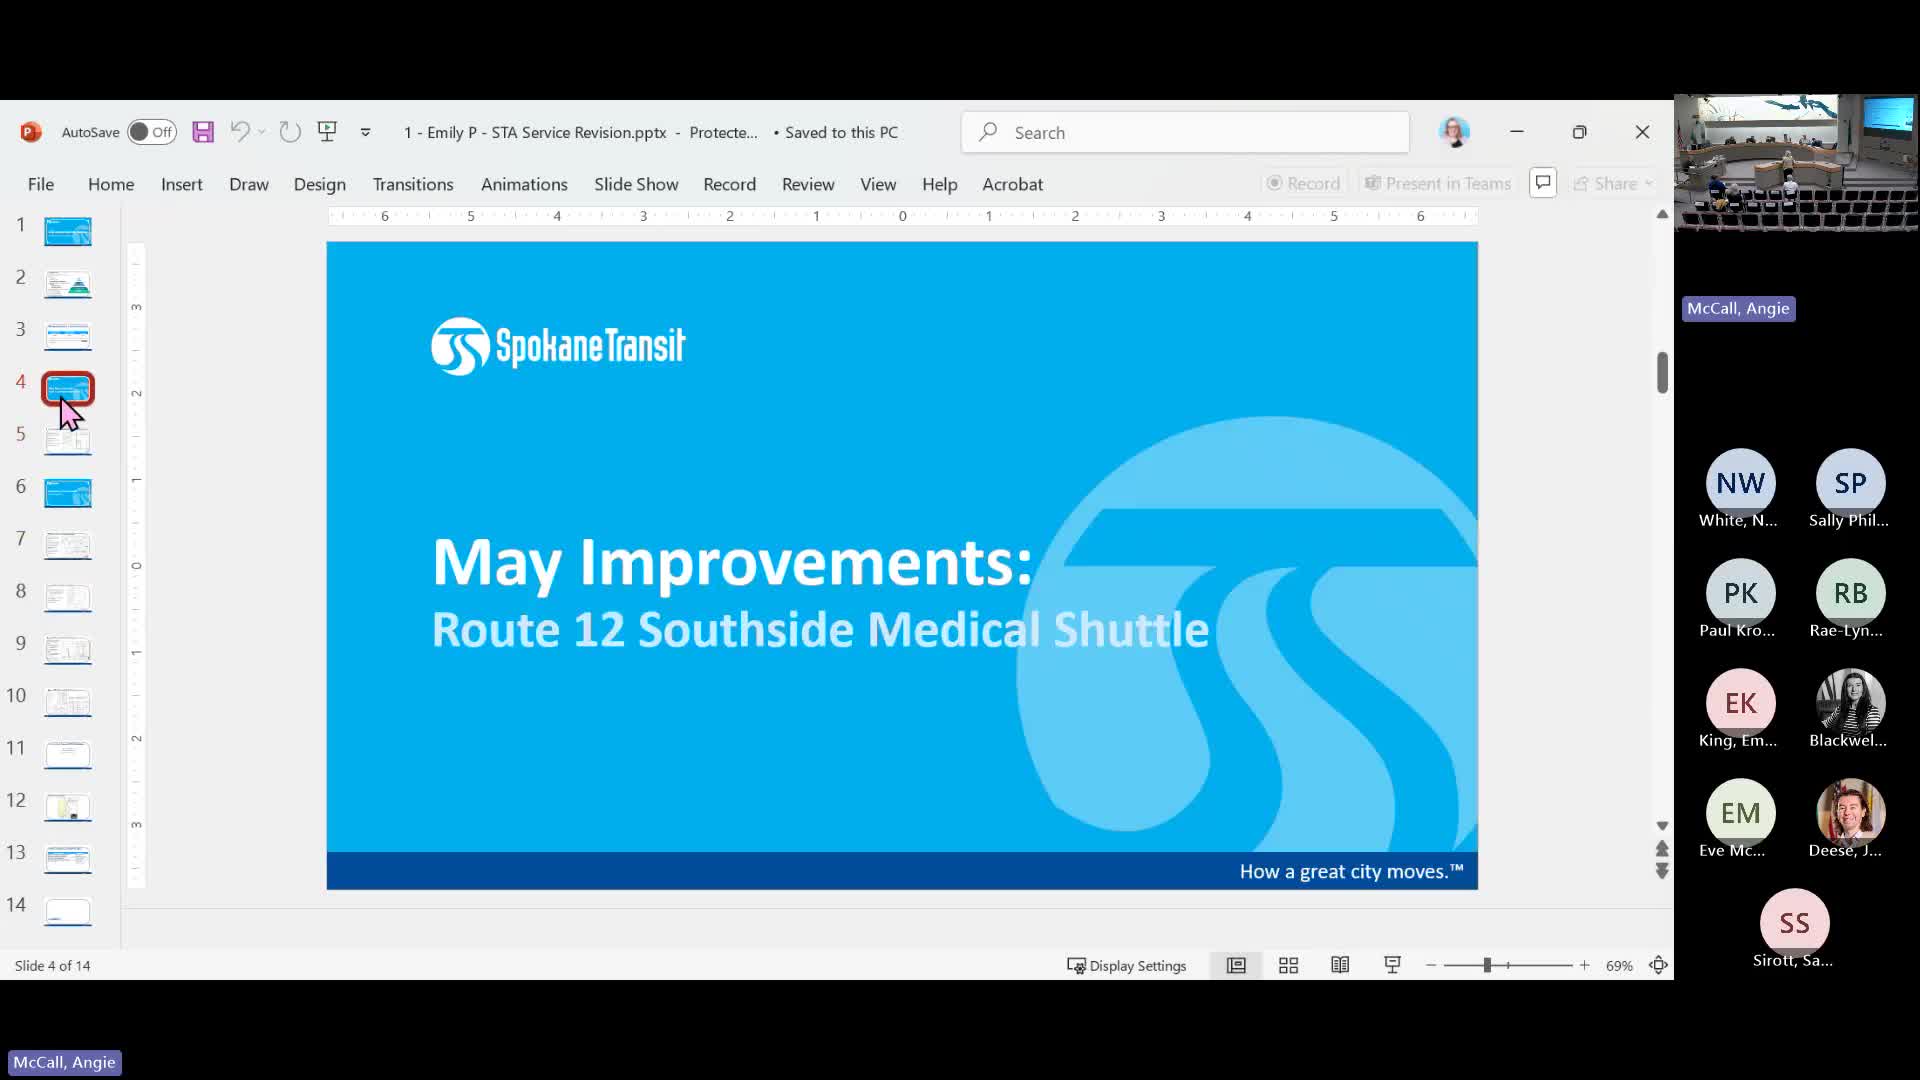
Task: Open the Comments pane icon
Action: (x=1543, y=183)
